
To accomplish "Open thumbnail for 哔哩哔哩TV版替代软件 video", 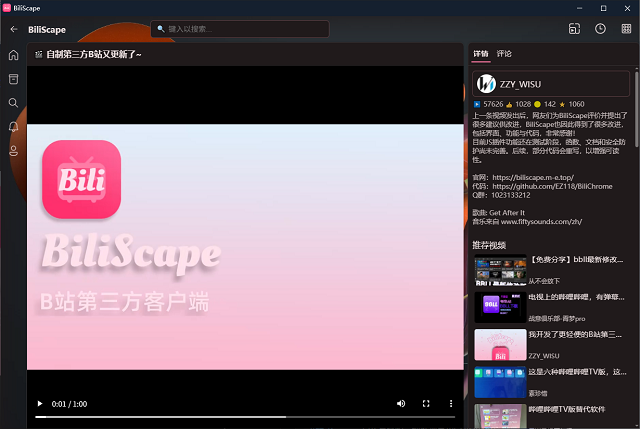I will coord(500,416).
